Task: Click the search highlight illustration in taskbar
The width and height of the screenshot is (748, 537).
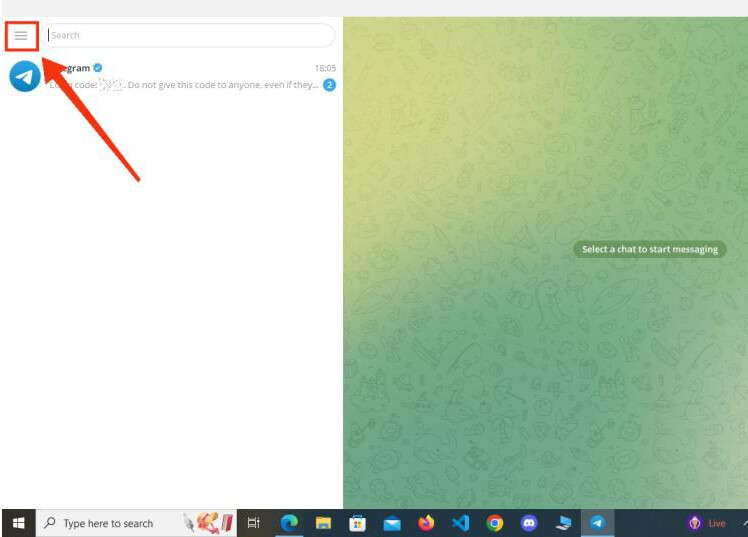Action: click(209, 523)
